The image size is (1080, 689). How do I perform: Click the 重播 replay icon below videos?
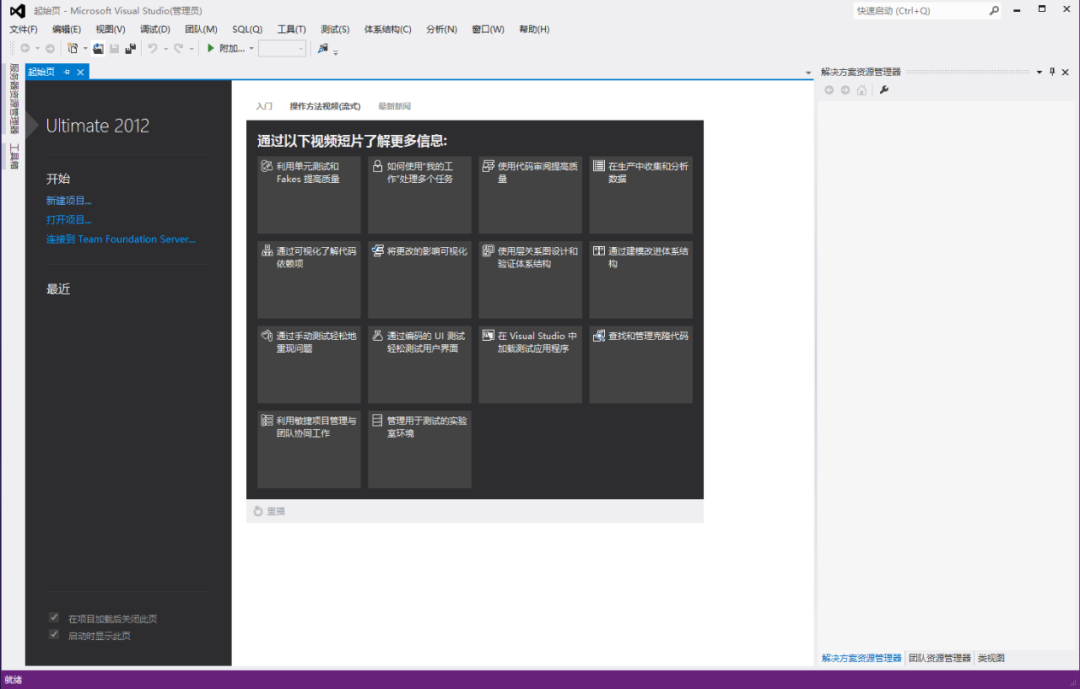[x=258, y=511]
